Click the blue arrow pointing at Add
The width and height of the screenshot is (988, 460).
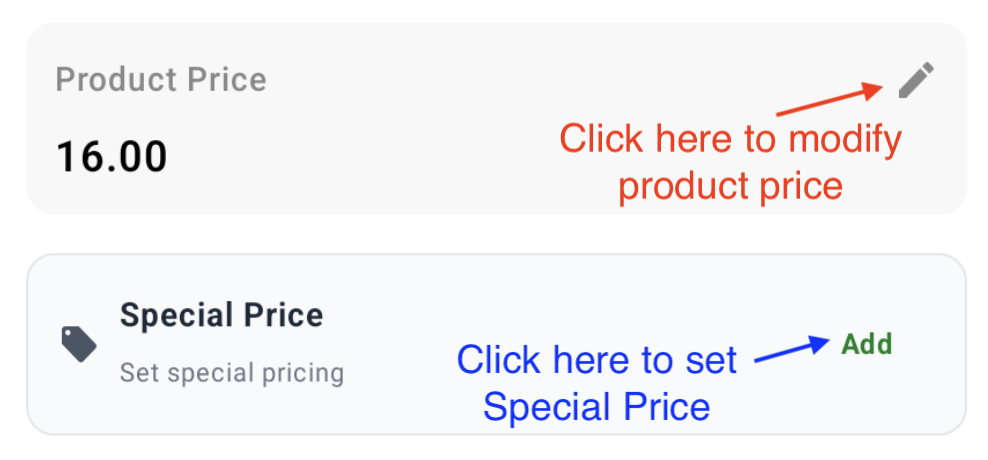click(792, 349)
